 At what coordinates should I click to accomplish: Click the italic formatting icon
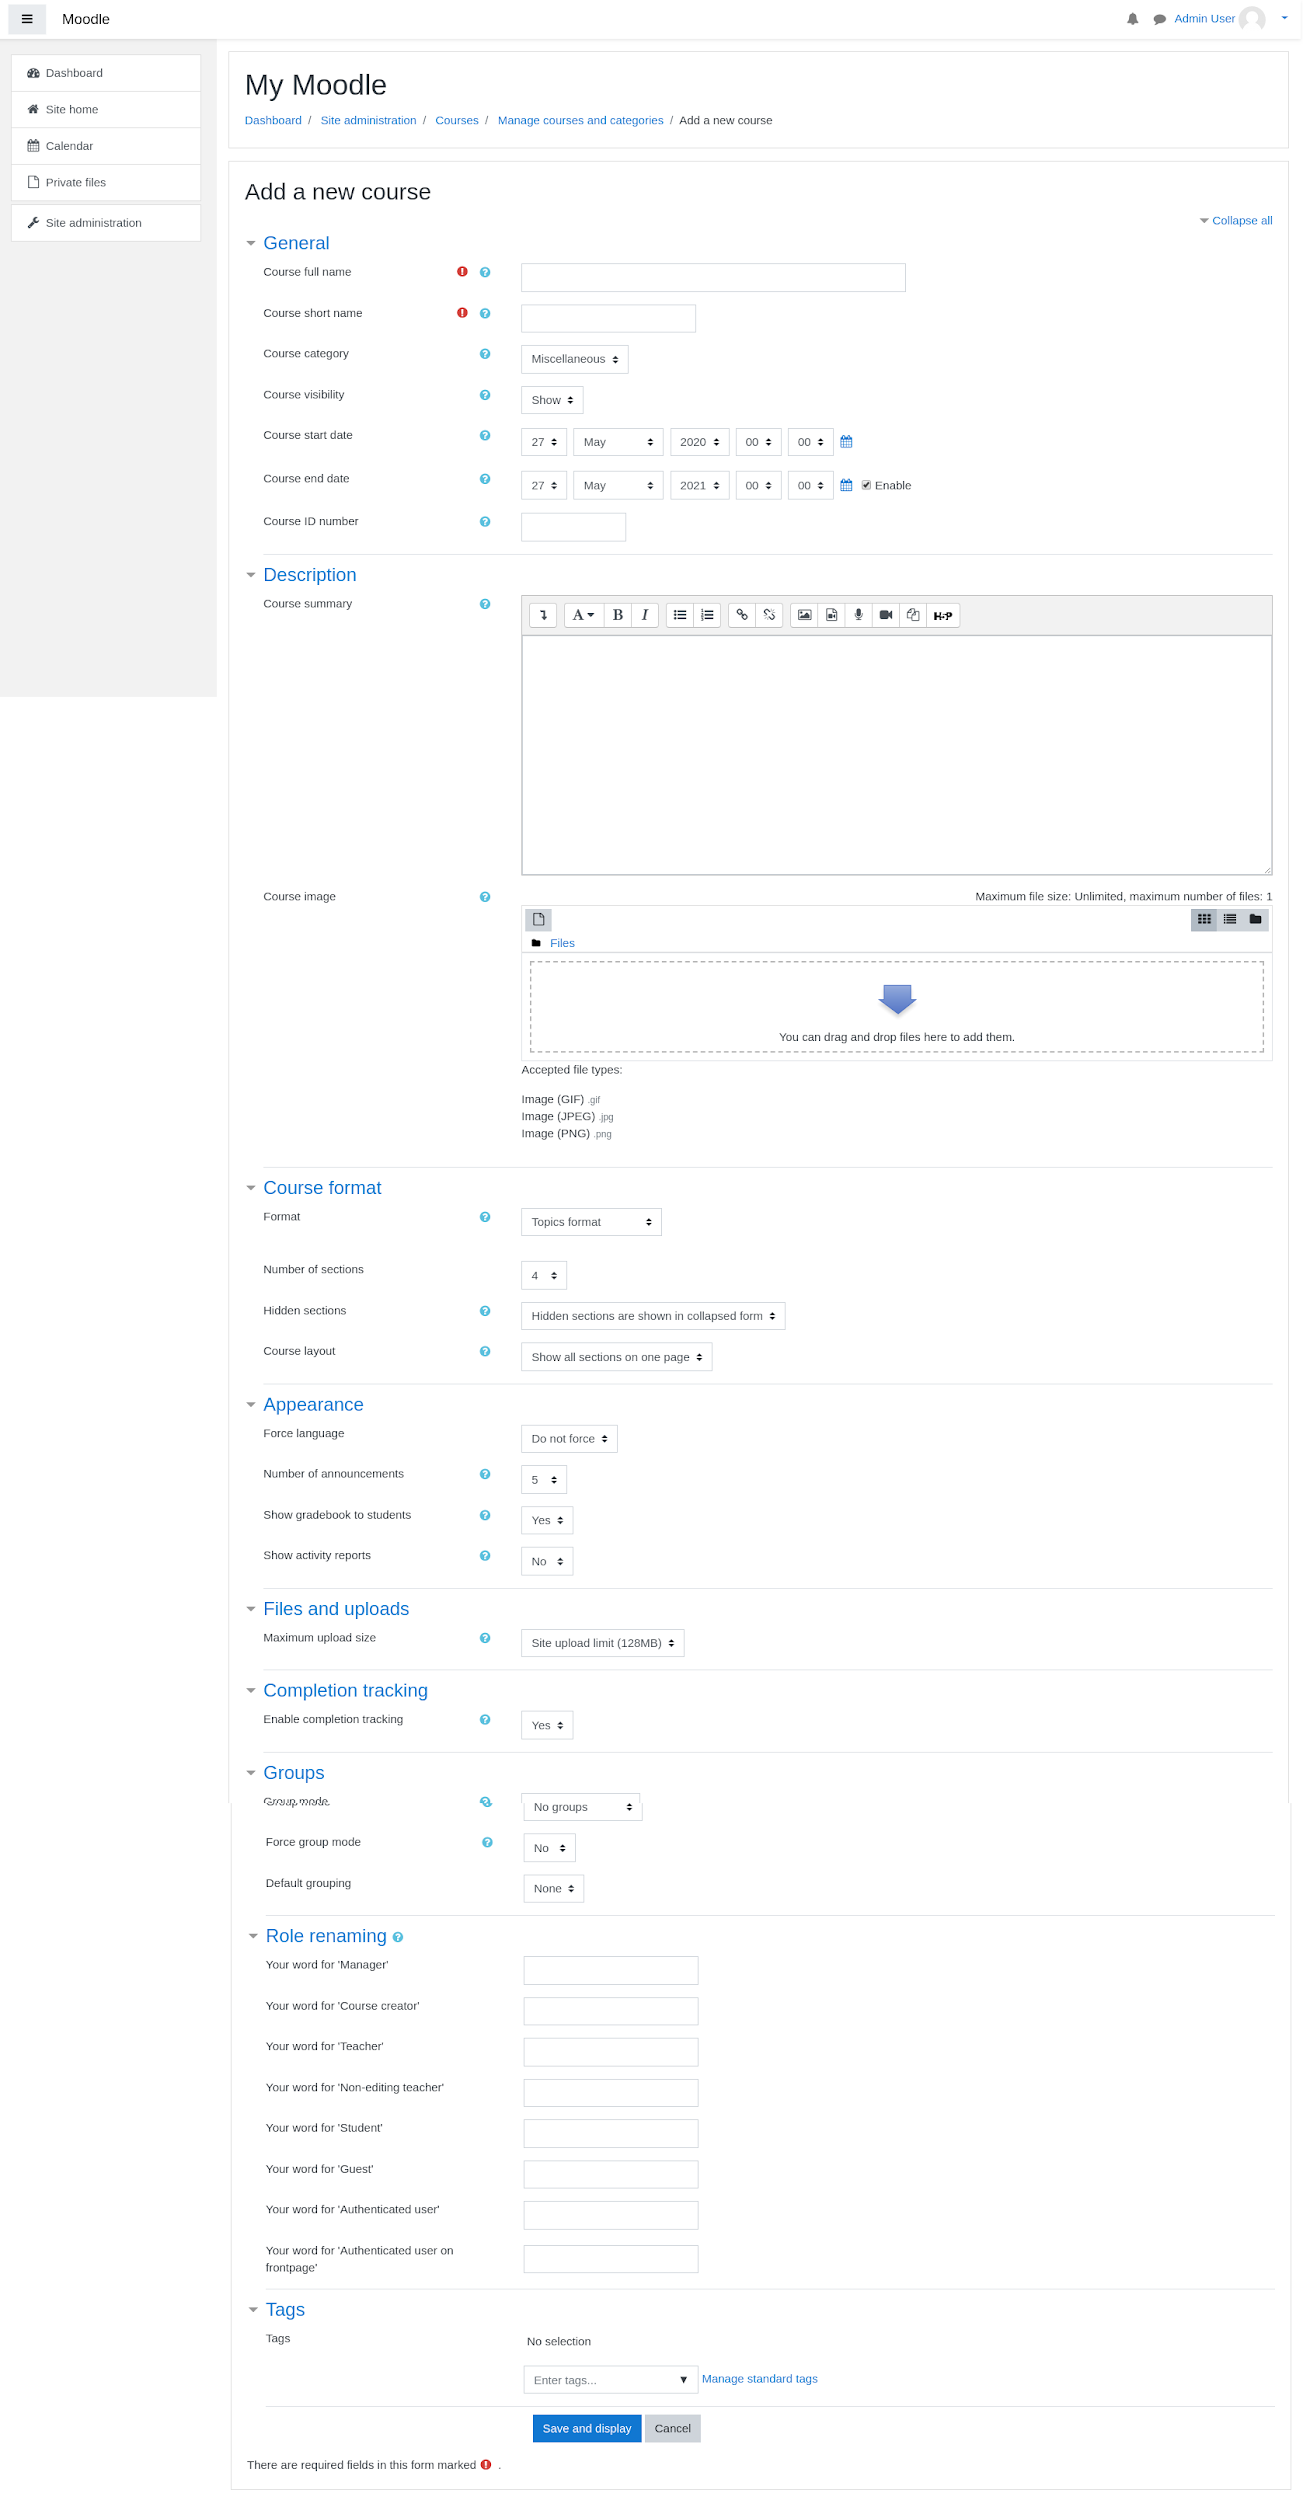pos(644,615)
